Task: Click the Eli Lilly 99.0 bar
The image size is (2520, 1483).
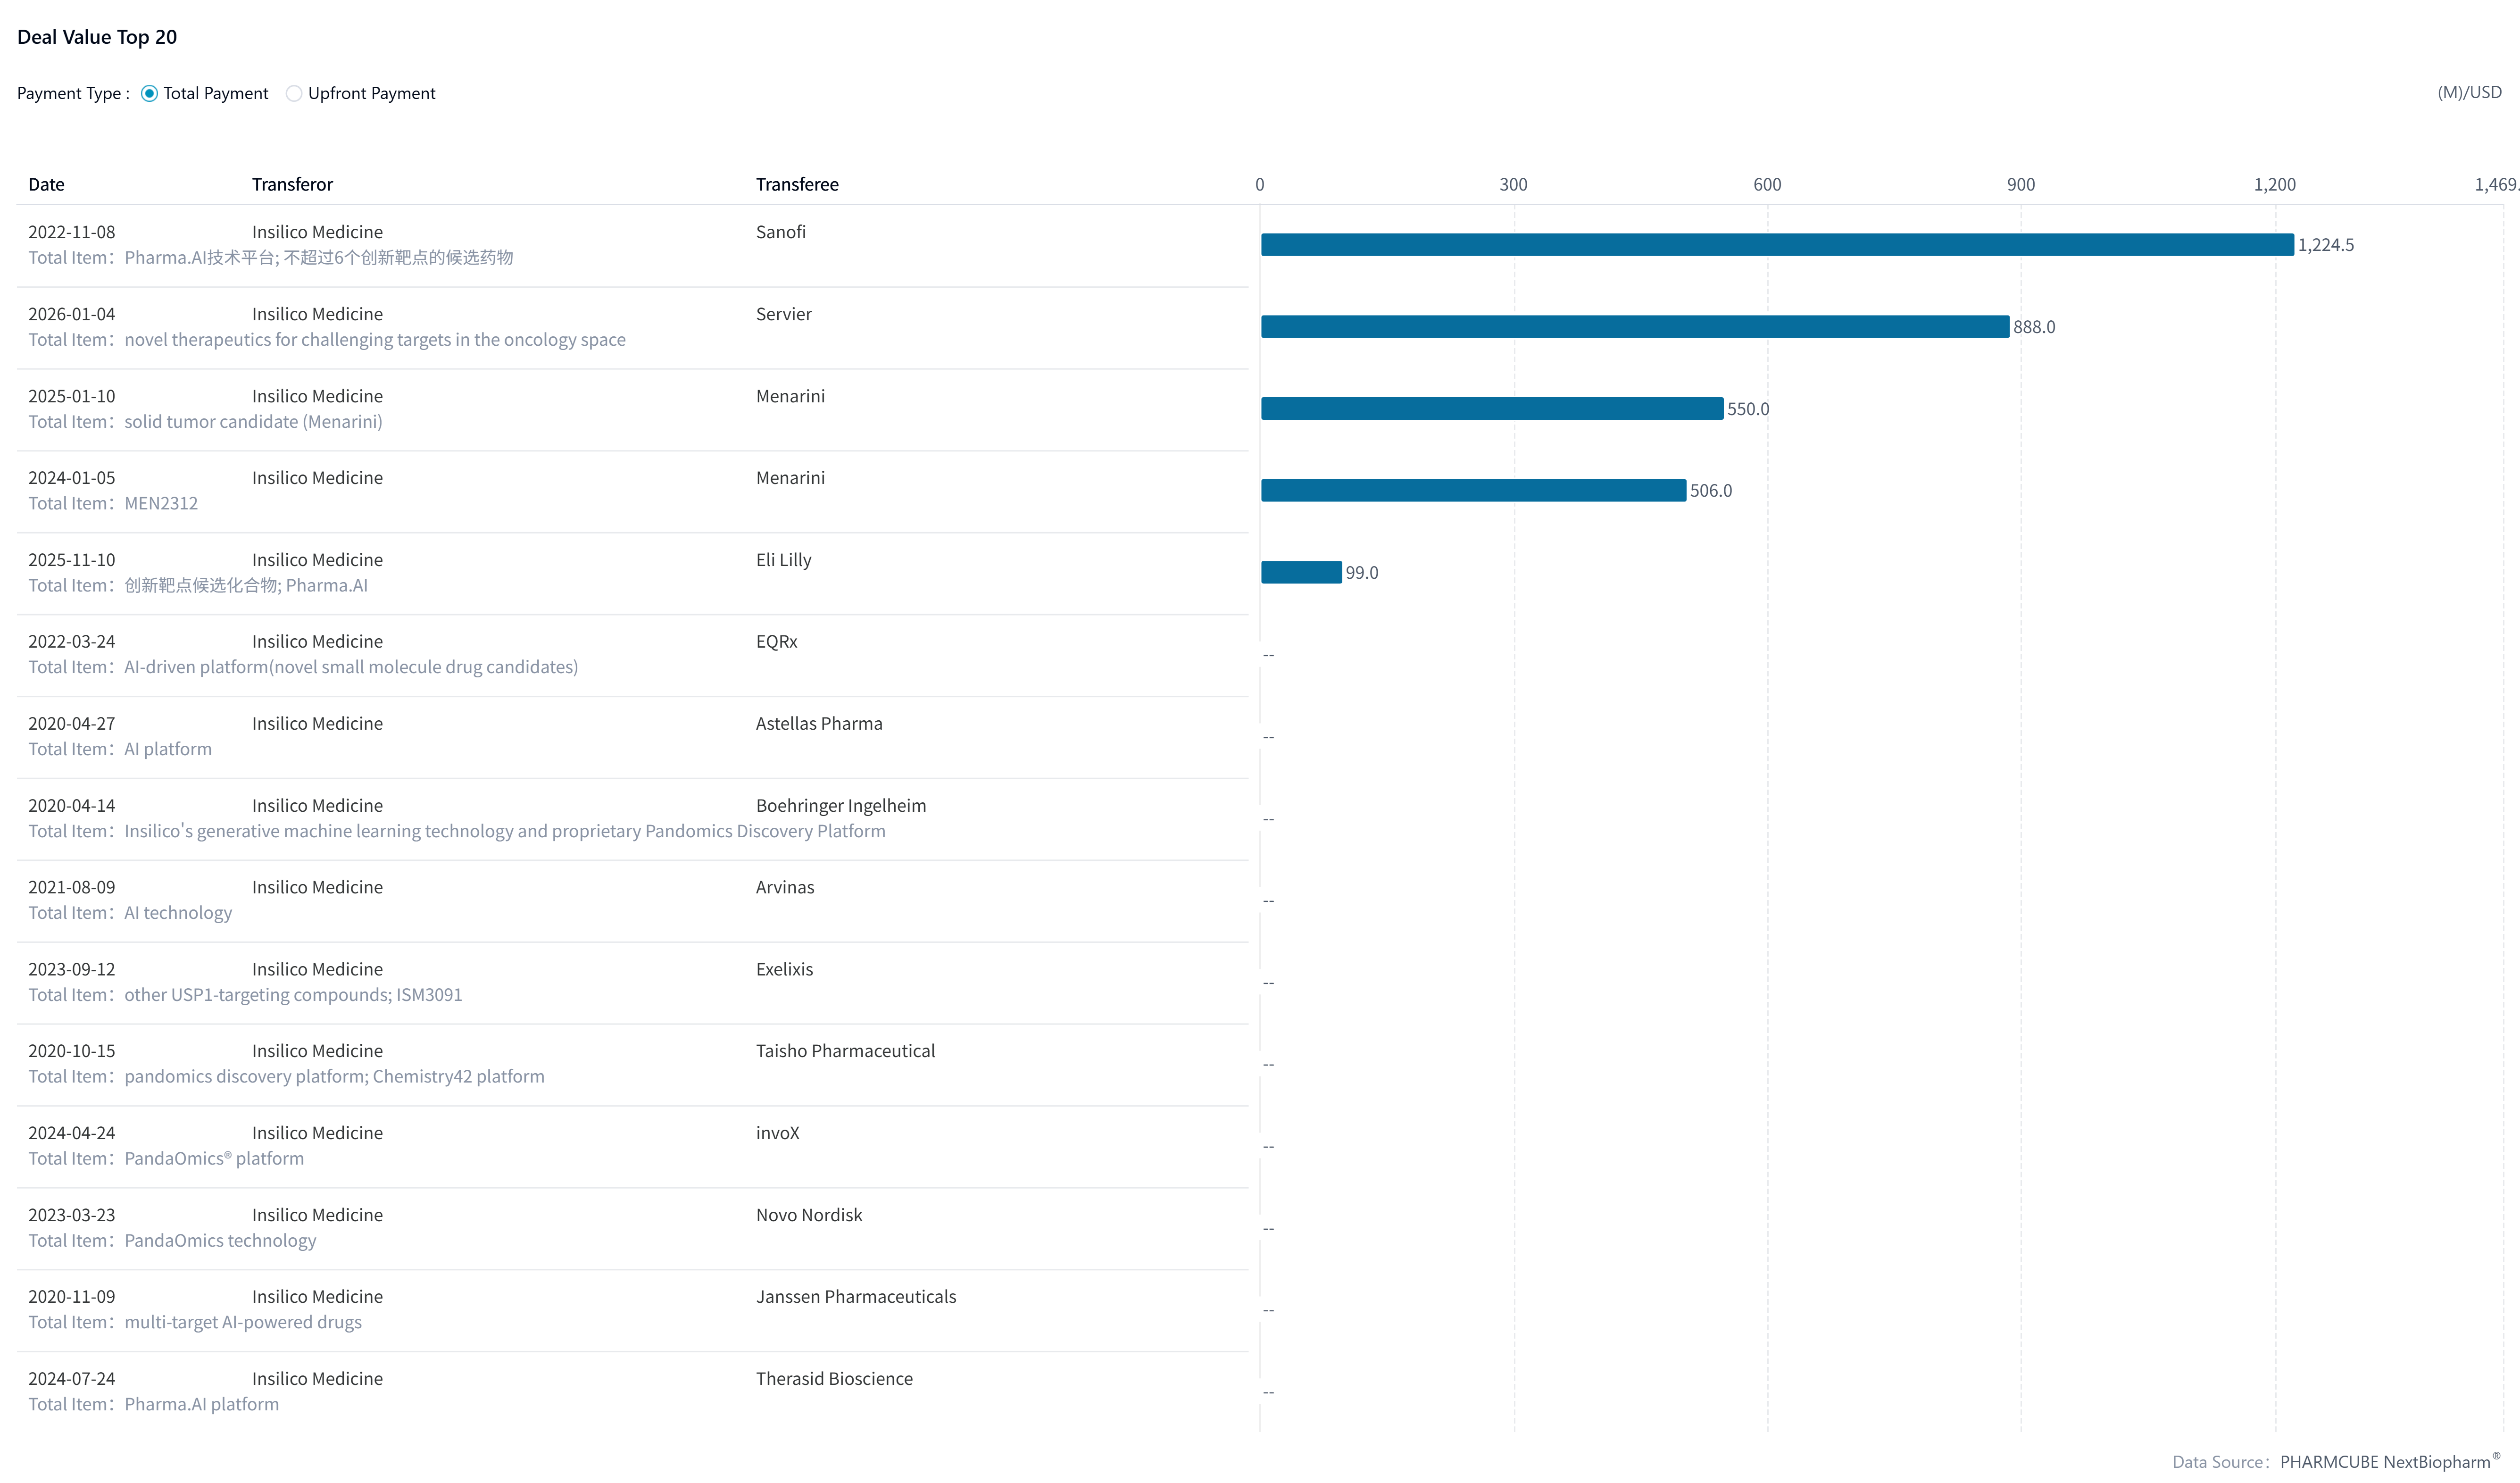Action: [x=1300, y=573]
